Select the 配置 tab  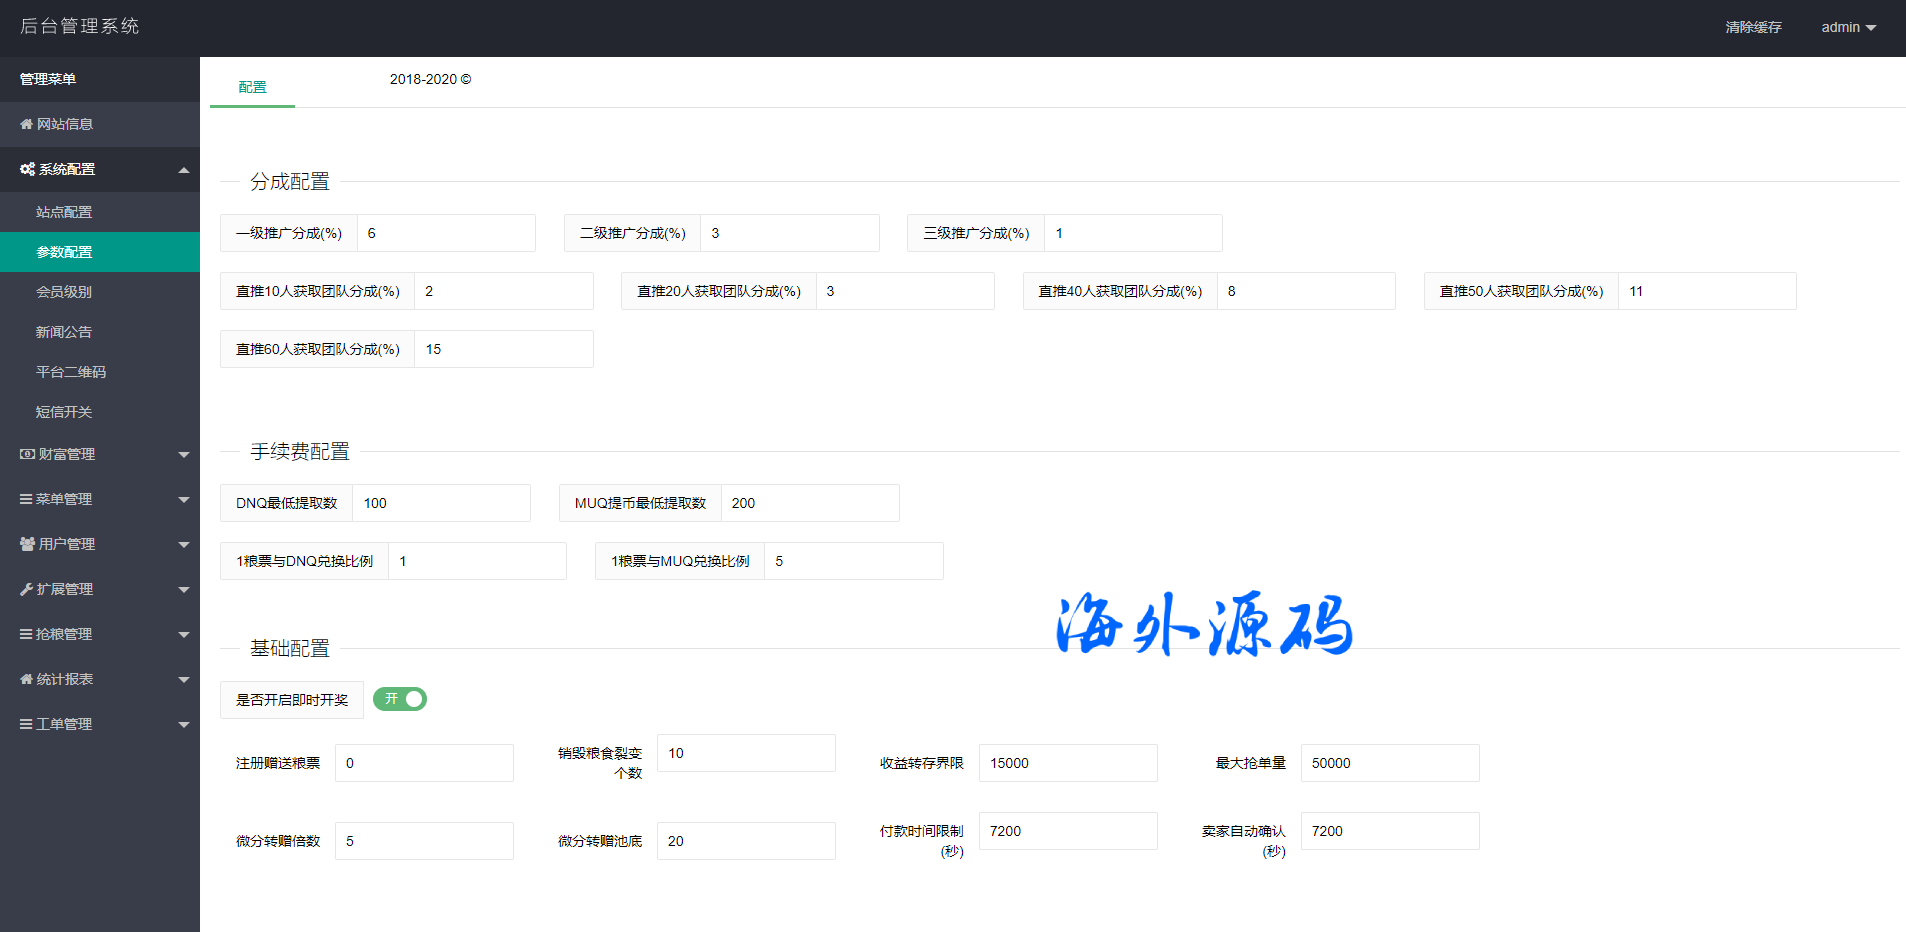coord(252,87)
